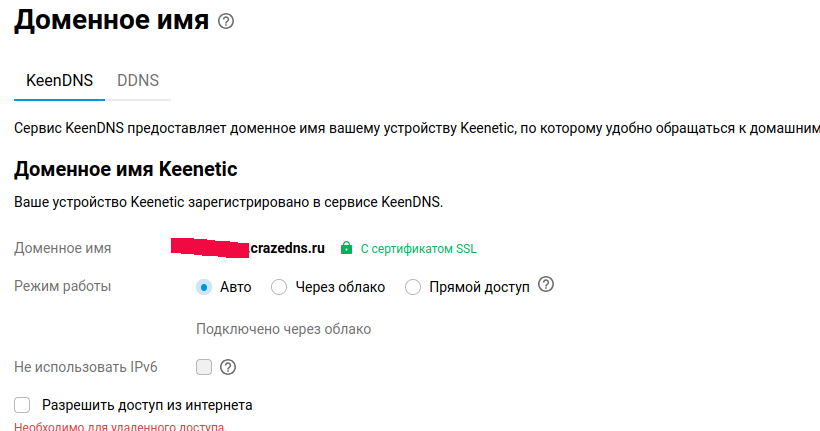Click the red Необходимо для удаленного доступа note
820x431 pixels.
120,427
